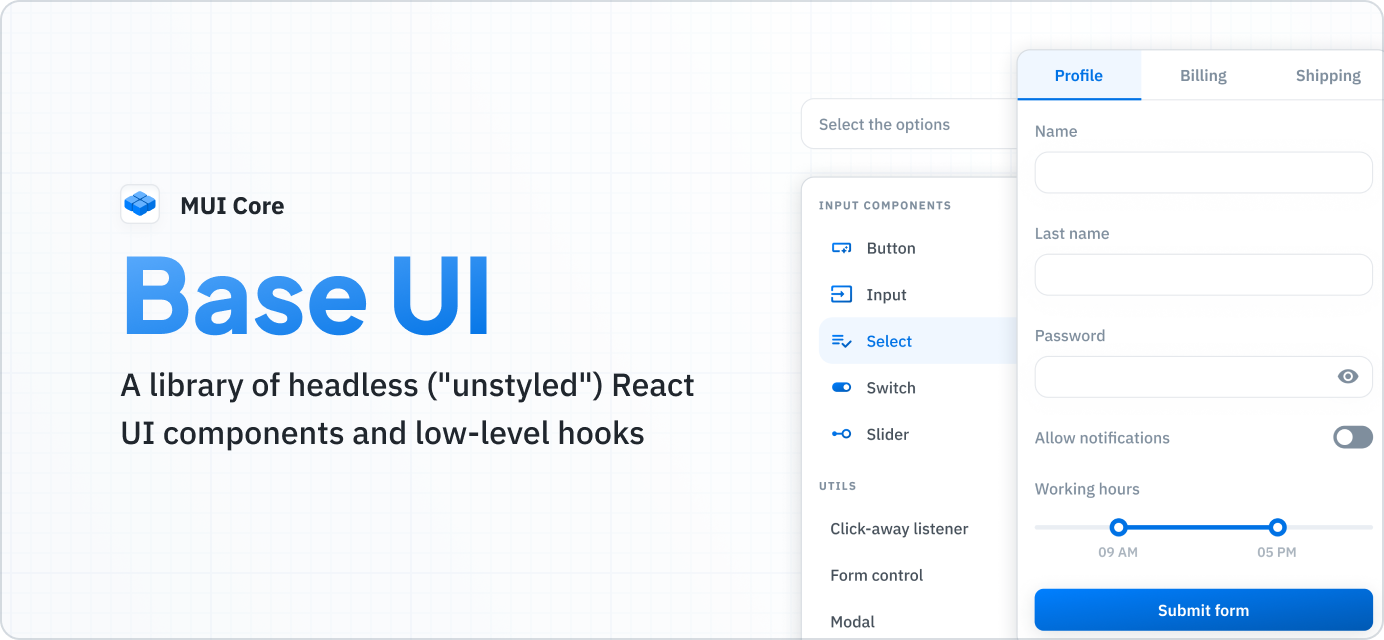Click the Base UI blue cube logo
1384x640 pixels.
(x=139, y=204)
